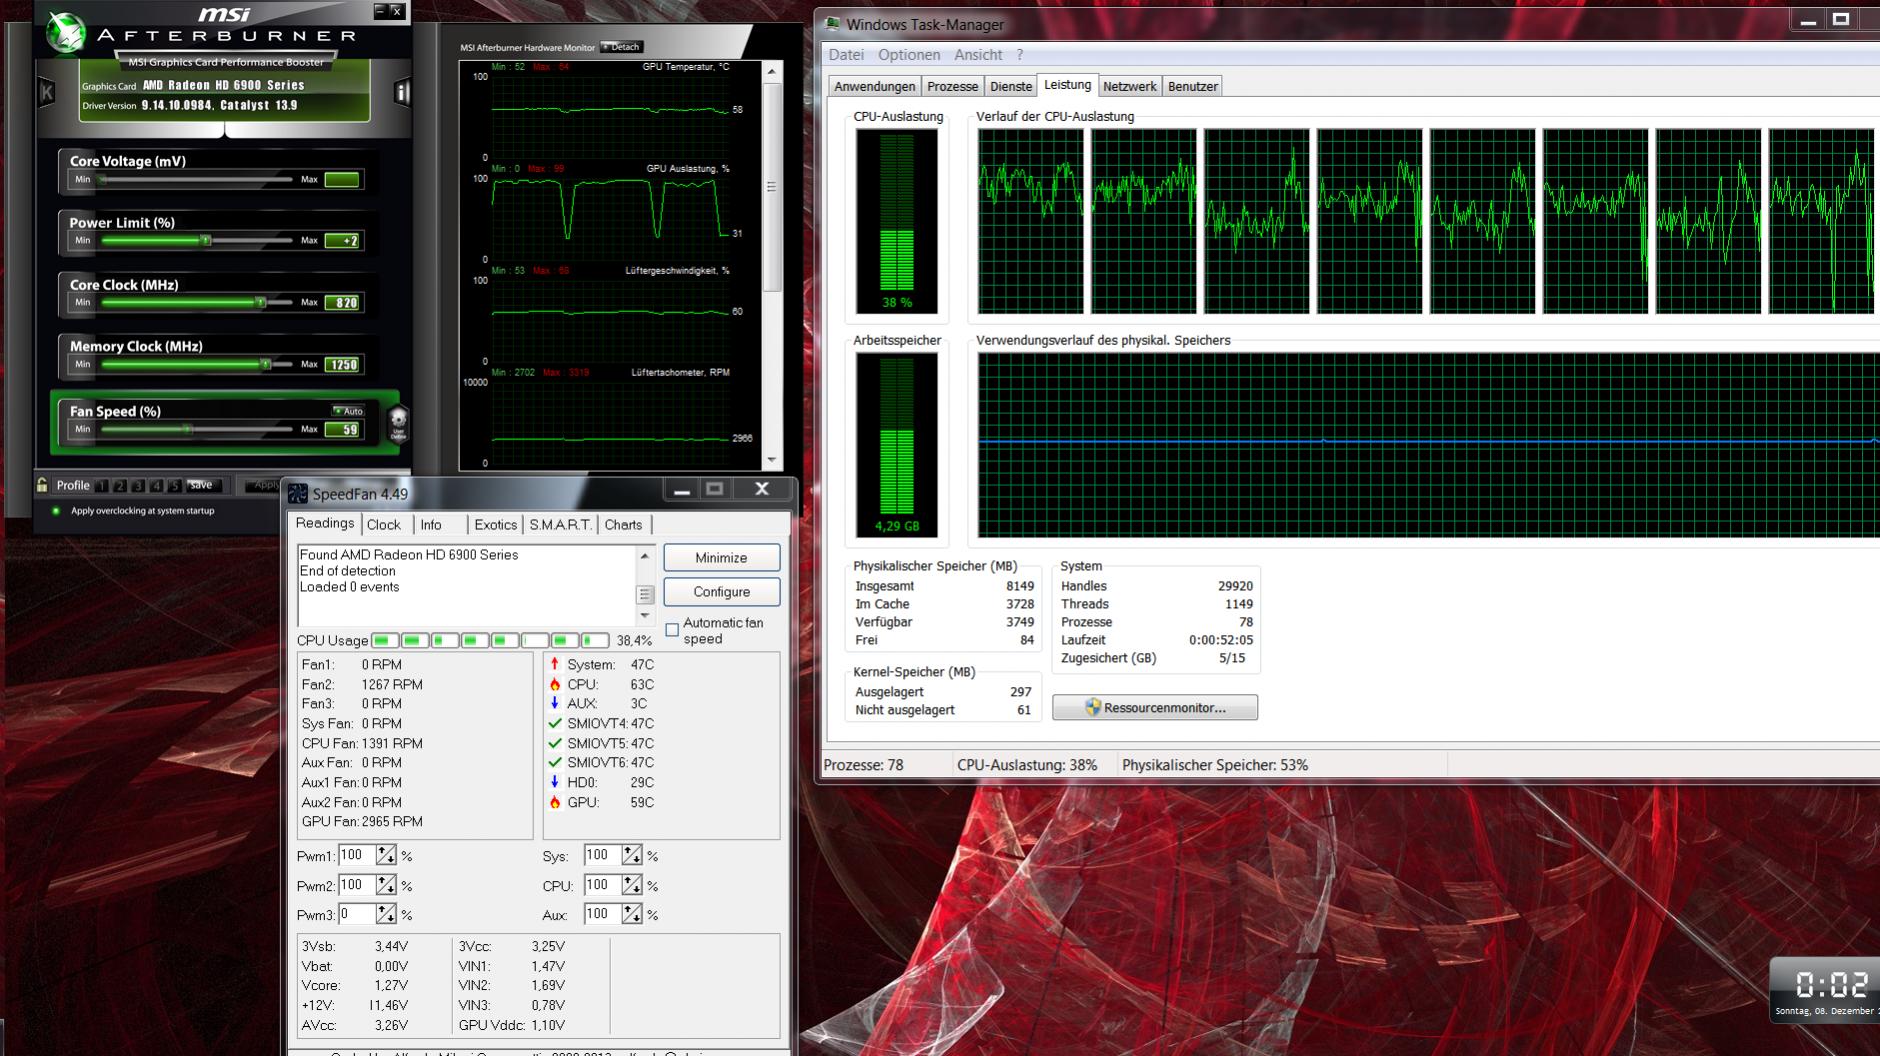The image size is (1880, 1056).
Task: Click the hardware monitor scrollbar down arrow
Action: 772,460
